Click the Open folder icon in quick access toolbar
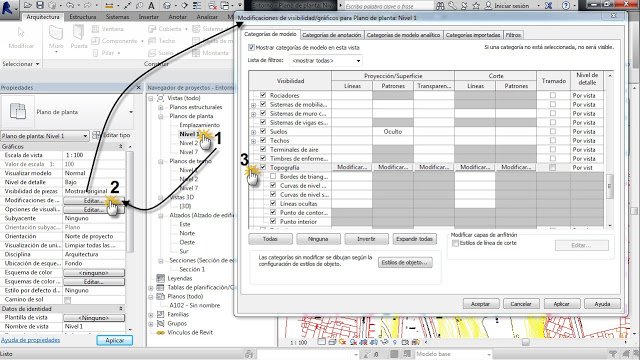640x360 pixels. click(28, 5)
